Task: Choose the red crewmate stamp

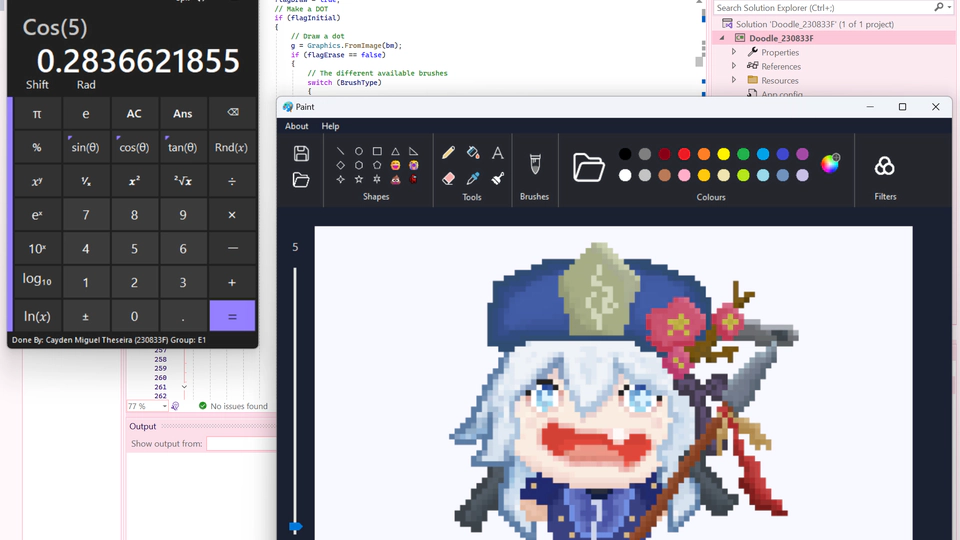Action: coord(414,179)
